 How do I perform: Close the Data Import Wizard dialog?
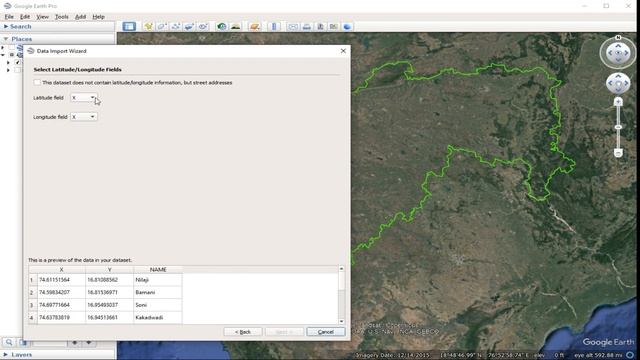(x=343, y=51)
